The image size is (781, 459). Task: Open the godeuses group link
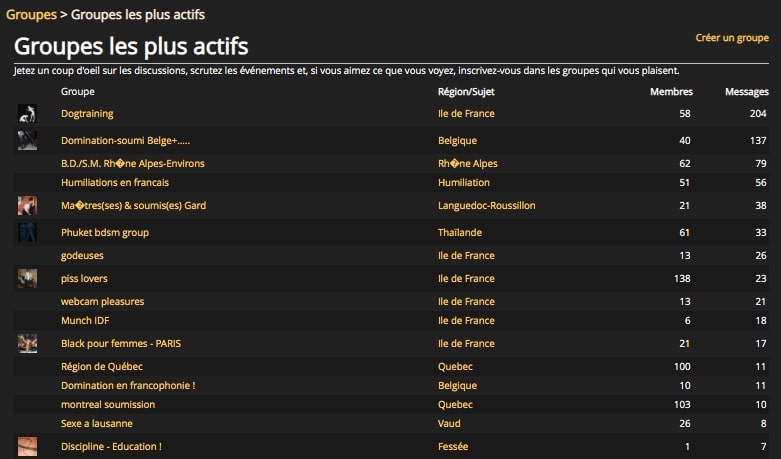82,256
